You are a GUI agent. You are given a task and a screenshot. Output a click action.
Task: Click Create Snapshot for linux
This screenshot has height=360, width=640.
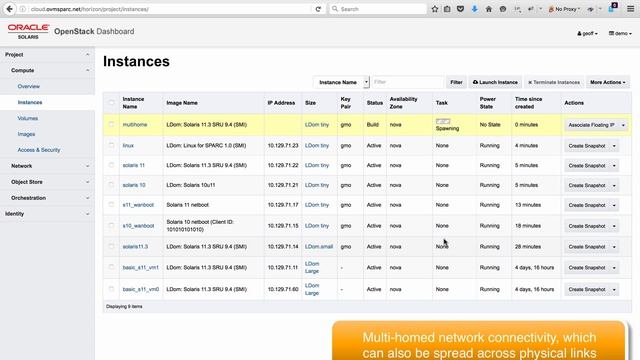(587, 146)
